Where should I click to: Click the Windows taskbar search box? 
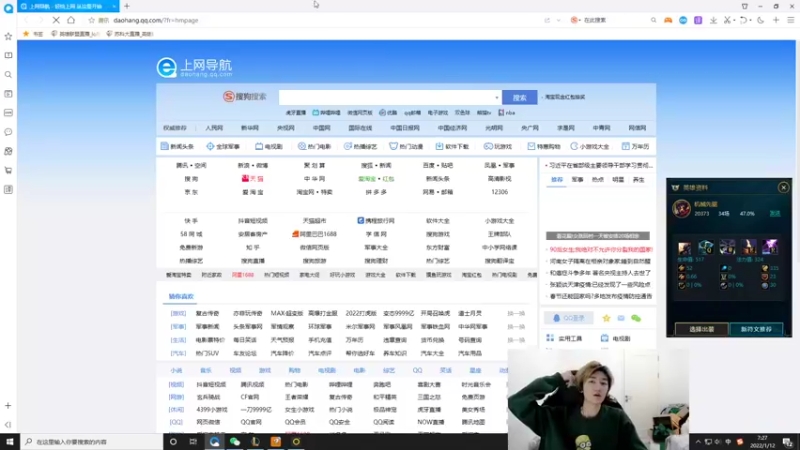pyautogui.click(x=92, y=441)
